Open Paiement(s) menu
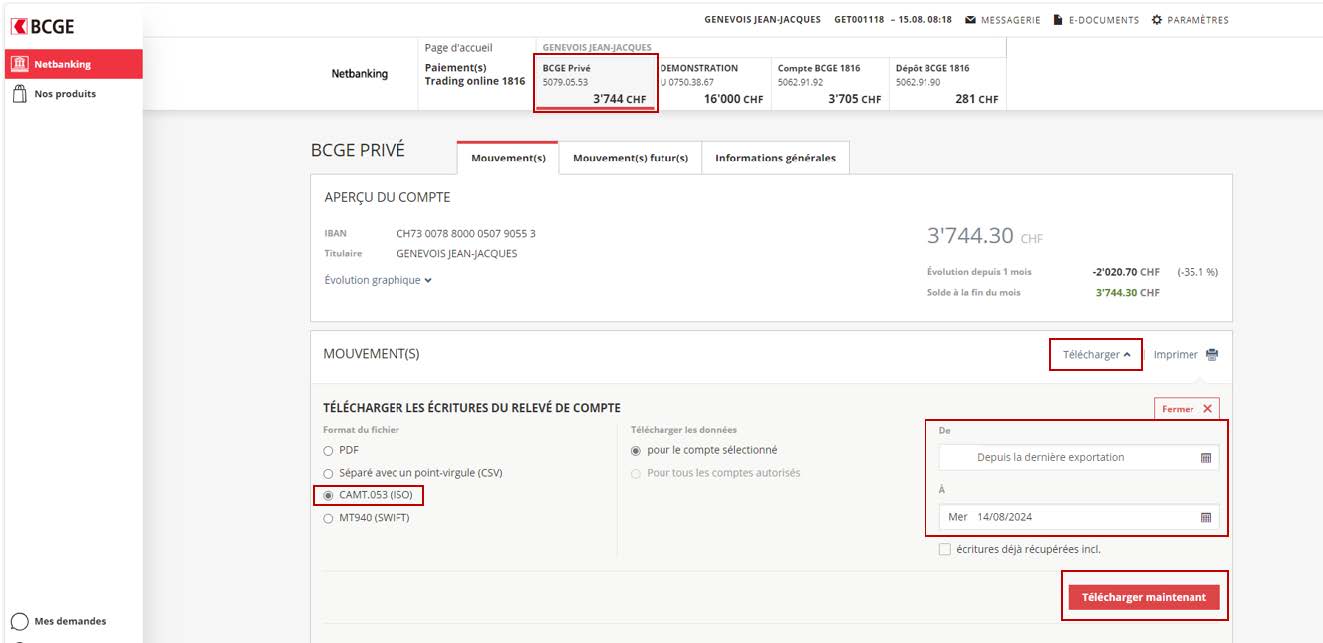 [x=455, y=68]
